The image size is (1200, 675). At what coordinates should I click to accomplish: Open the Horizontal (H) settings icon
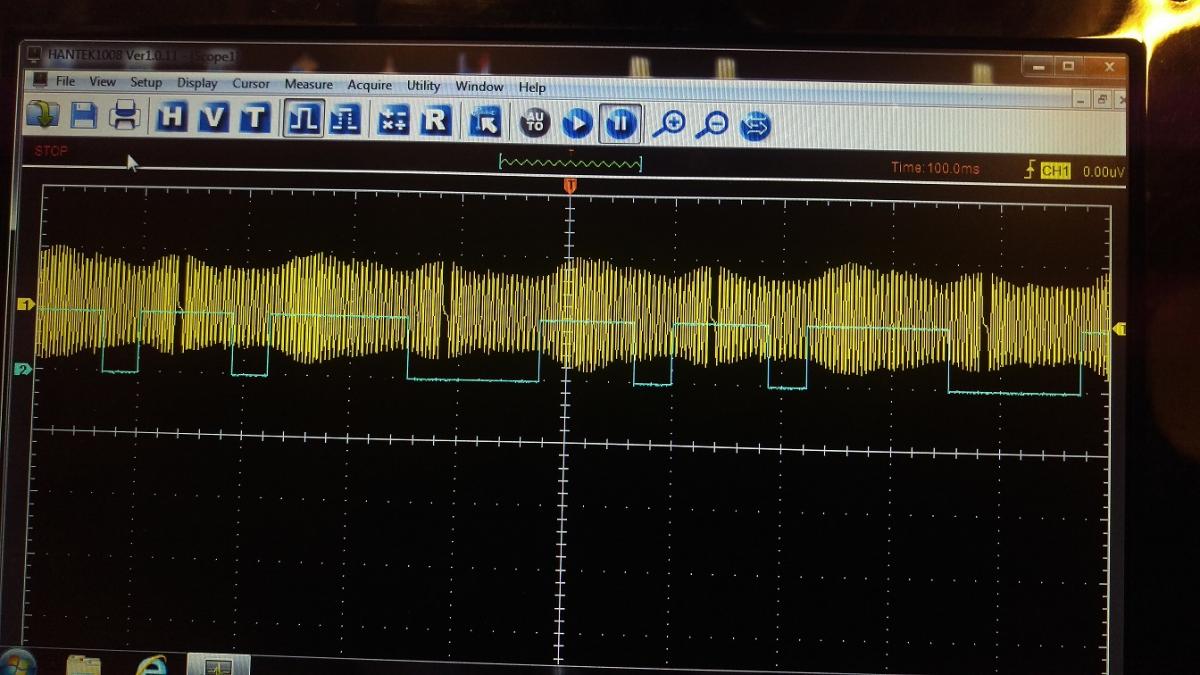click(172, 118)
